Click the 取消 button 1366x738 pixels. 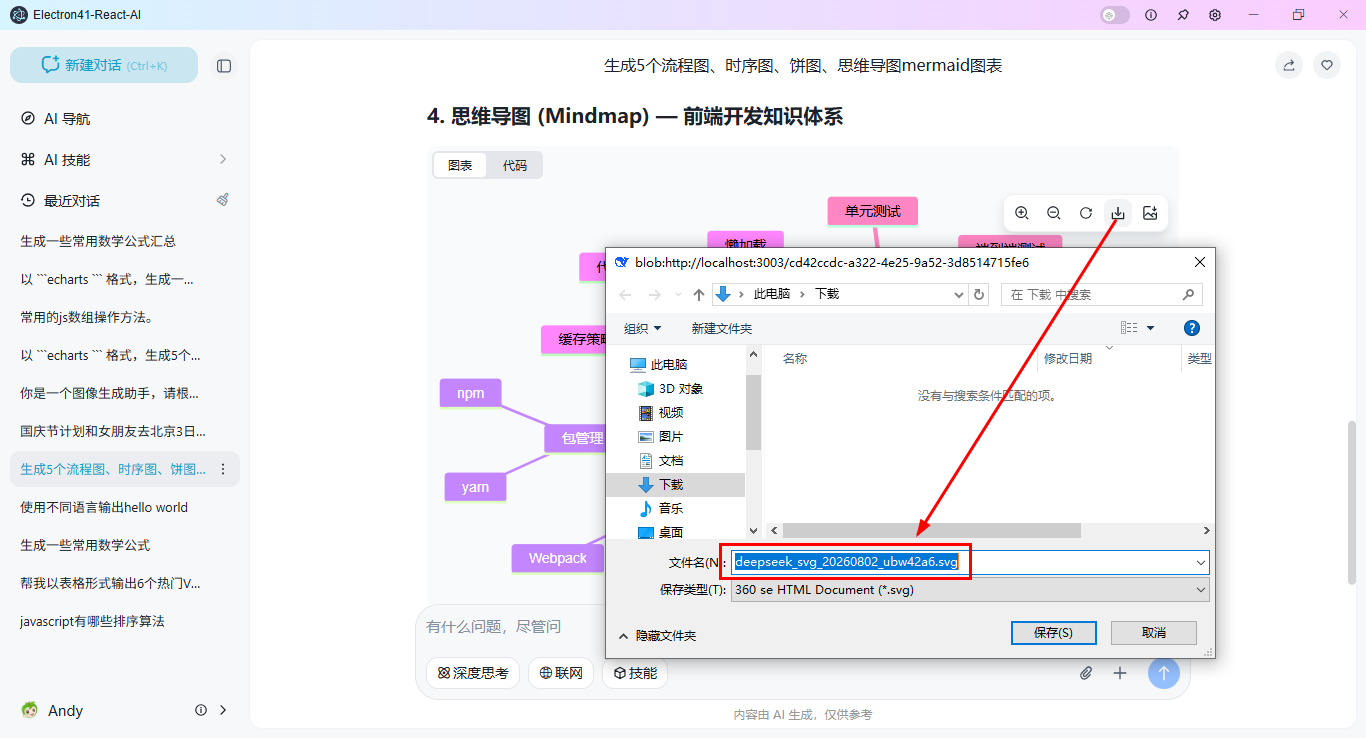point(1153,633)
